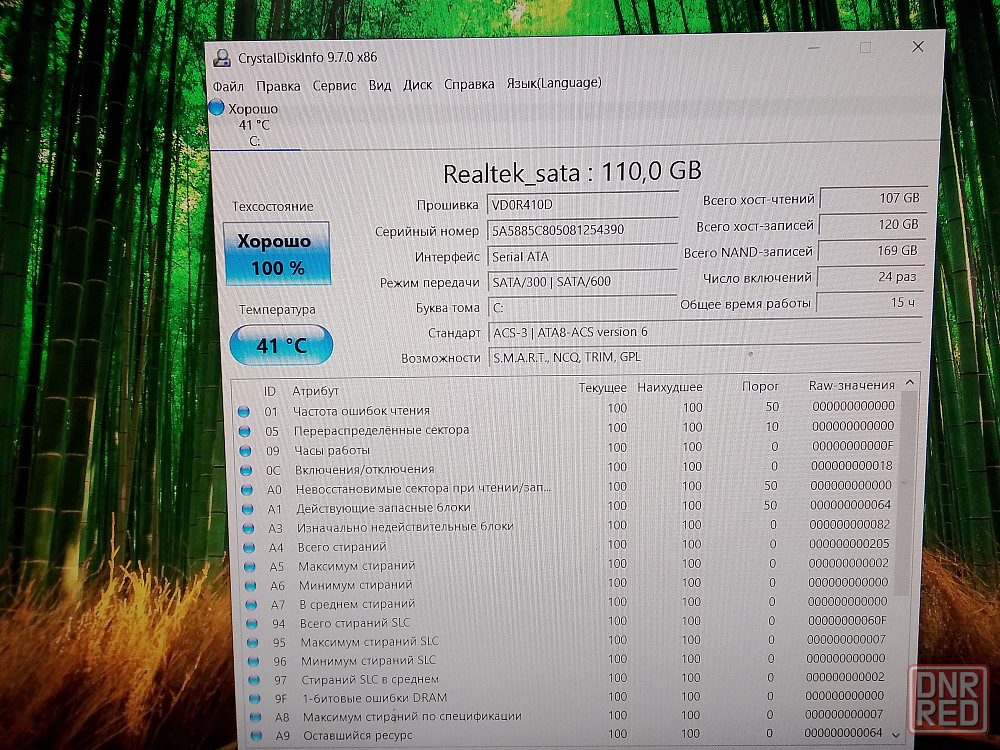Click the Raw-значения column header

851,386
